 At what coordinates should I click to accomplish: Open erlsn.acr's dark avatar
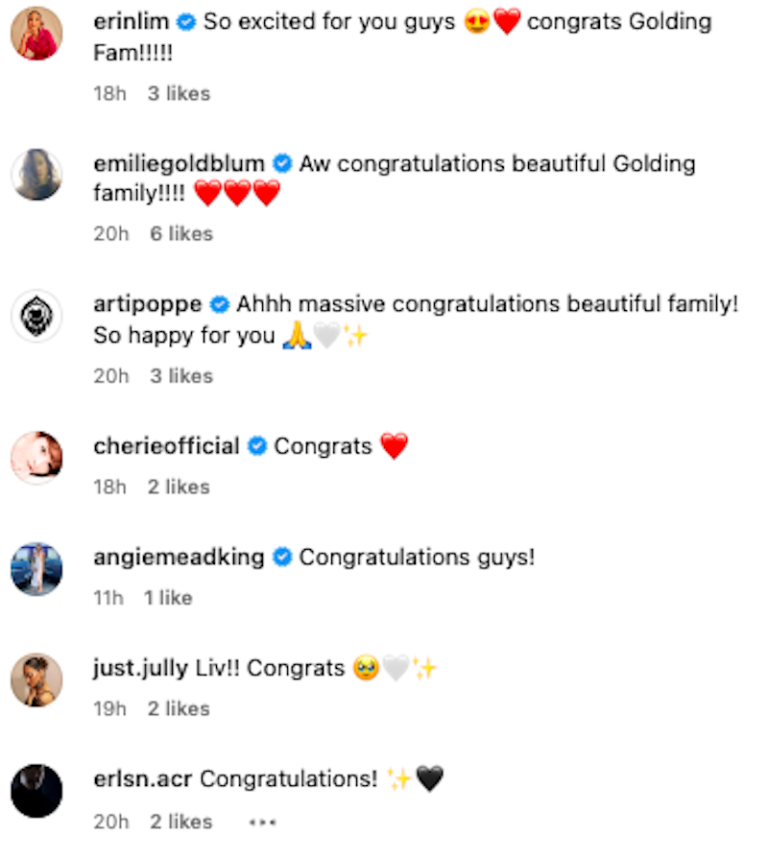(37, 791)
